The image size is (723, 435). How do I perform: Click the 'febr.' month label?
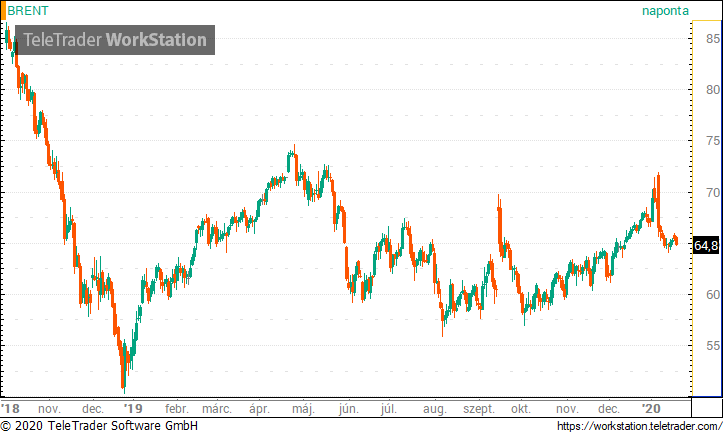click(x=177, y=409)
